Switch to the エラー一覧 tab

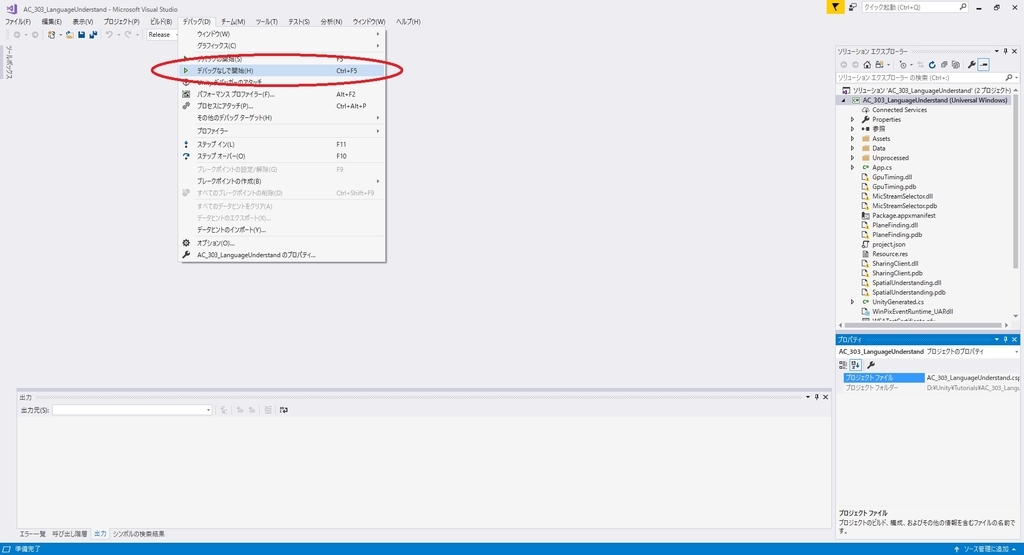33,534
